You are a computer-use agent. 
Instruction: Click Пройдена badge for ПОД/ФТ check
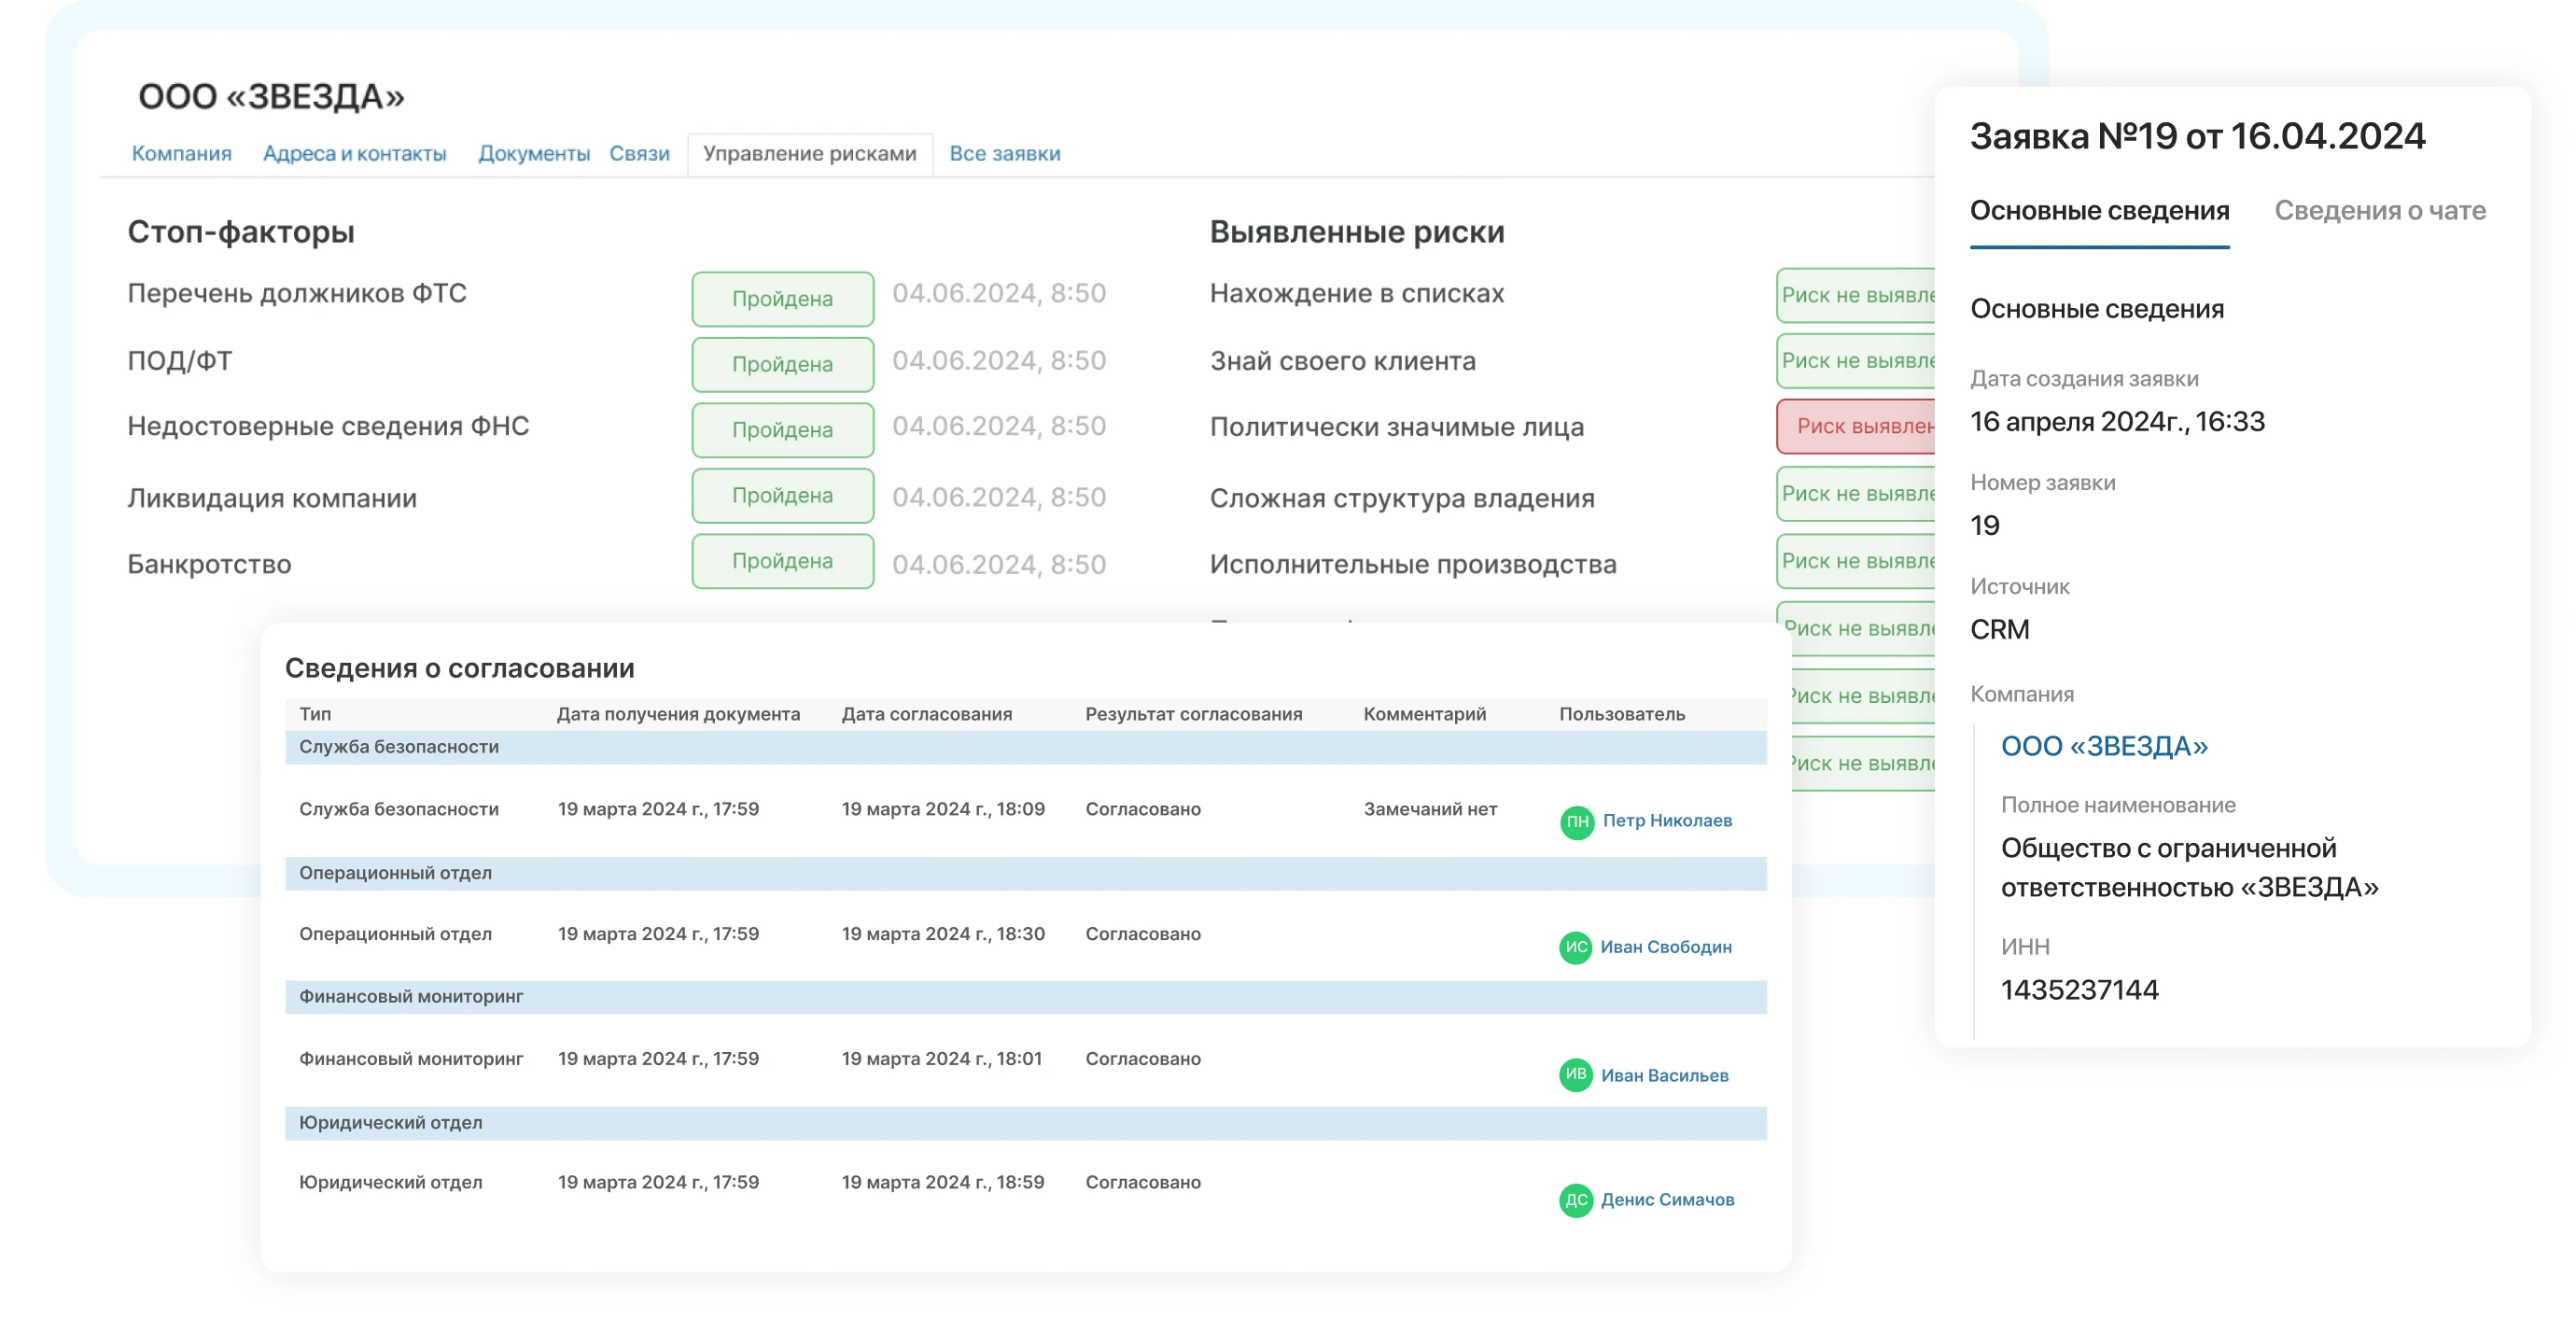tap(783, 364)
